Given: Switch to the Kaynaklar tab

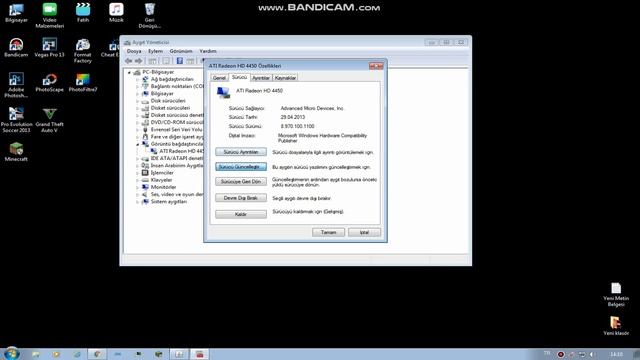Looking at the screenshot, I should (285, 78).
